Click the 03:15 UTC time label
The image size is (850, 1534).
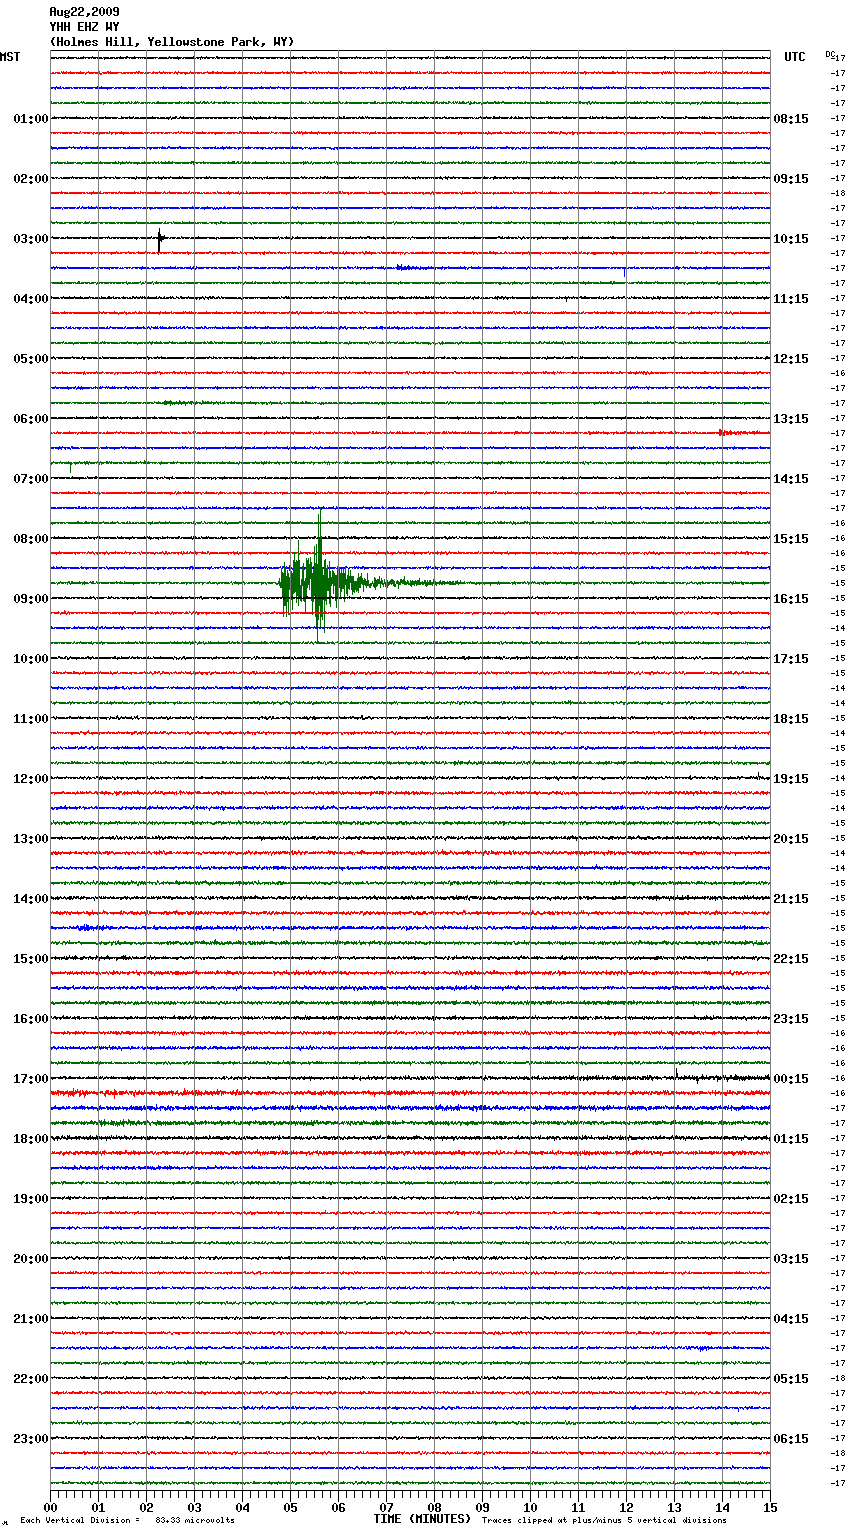click(791, 1259)
